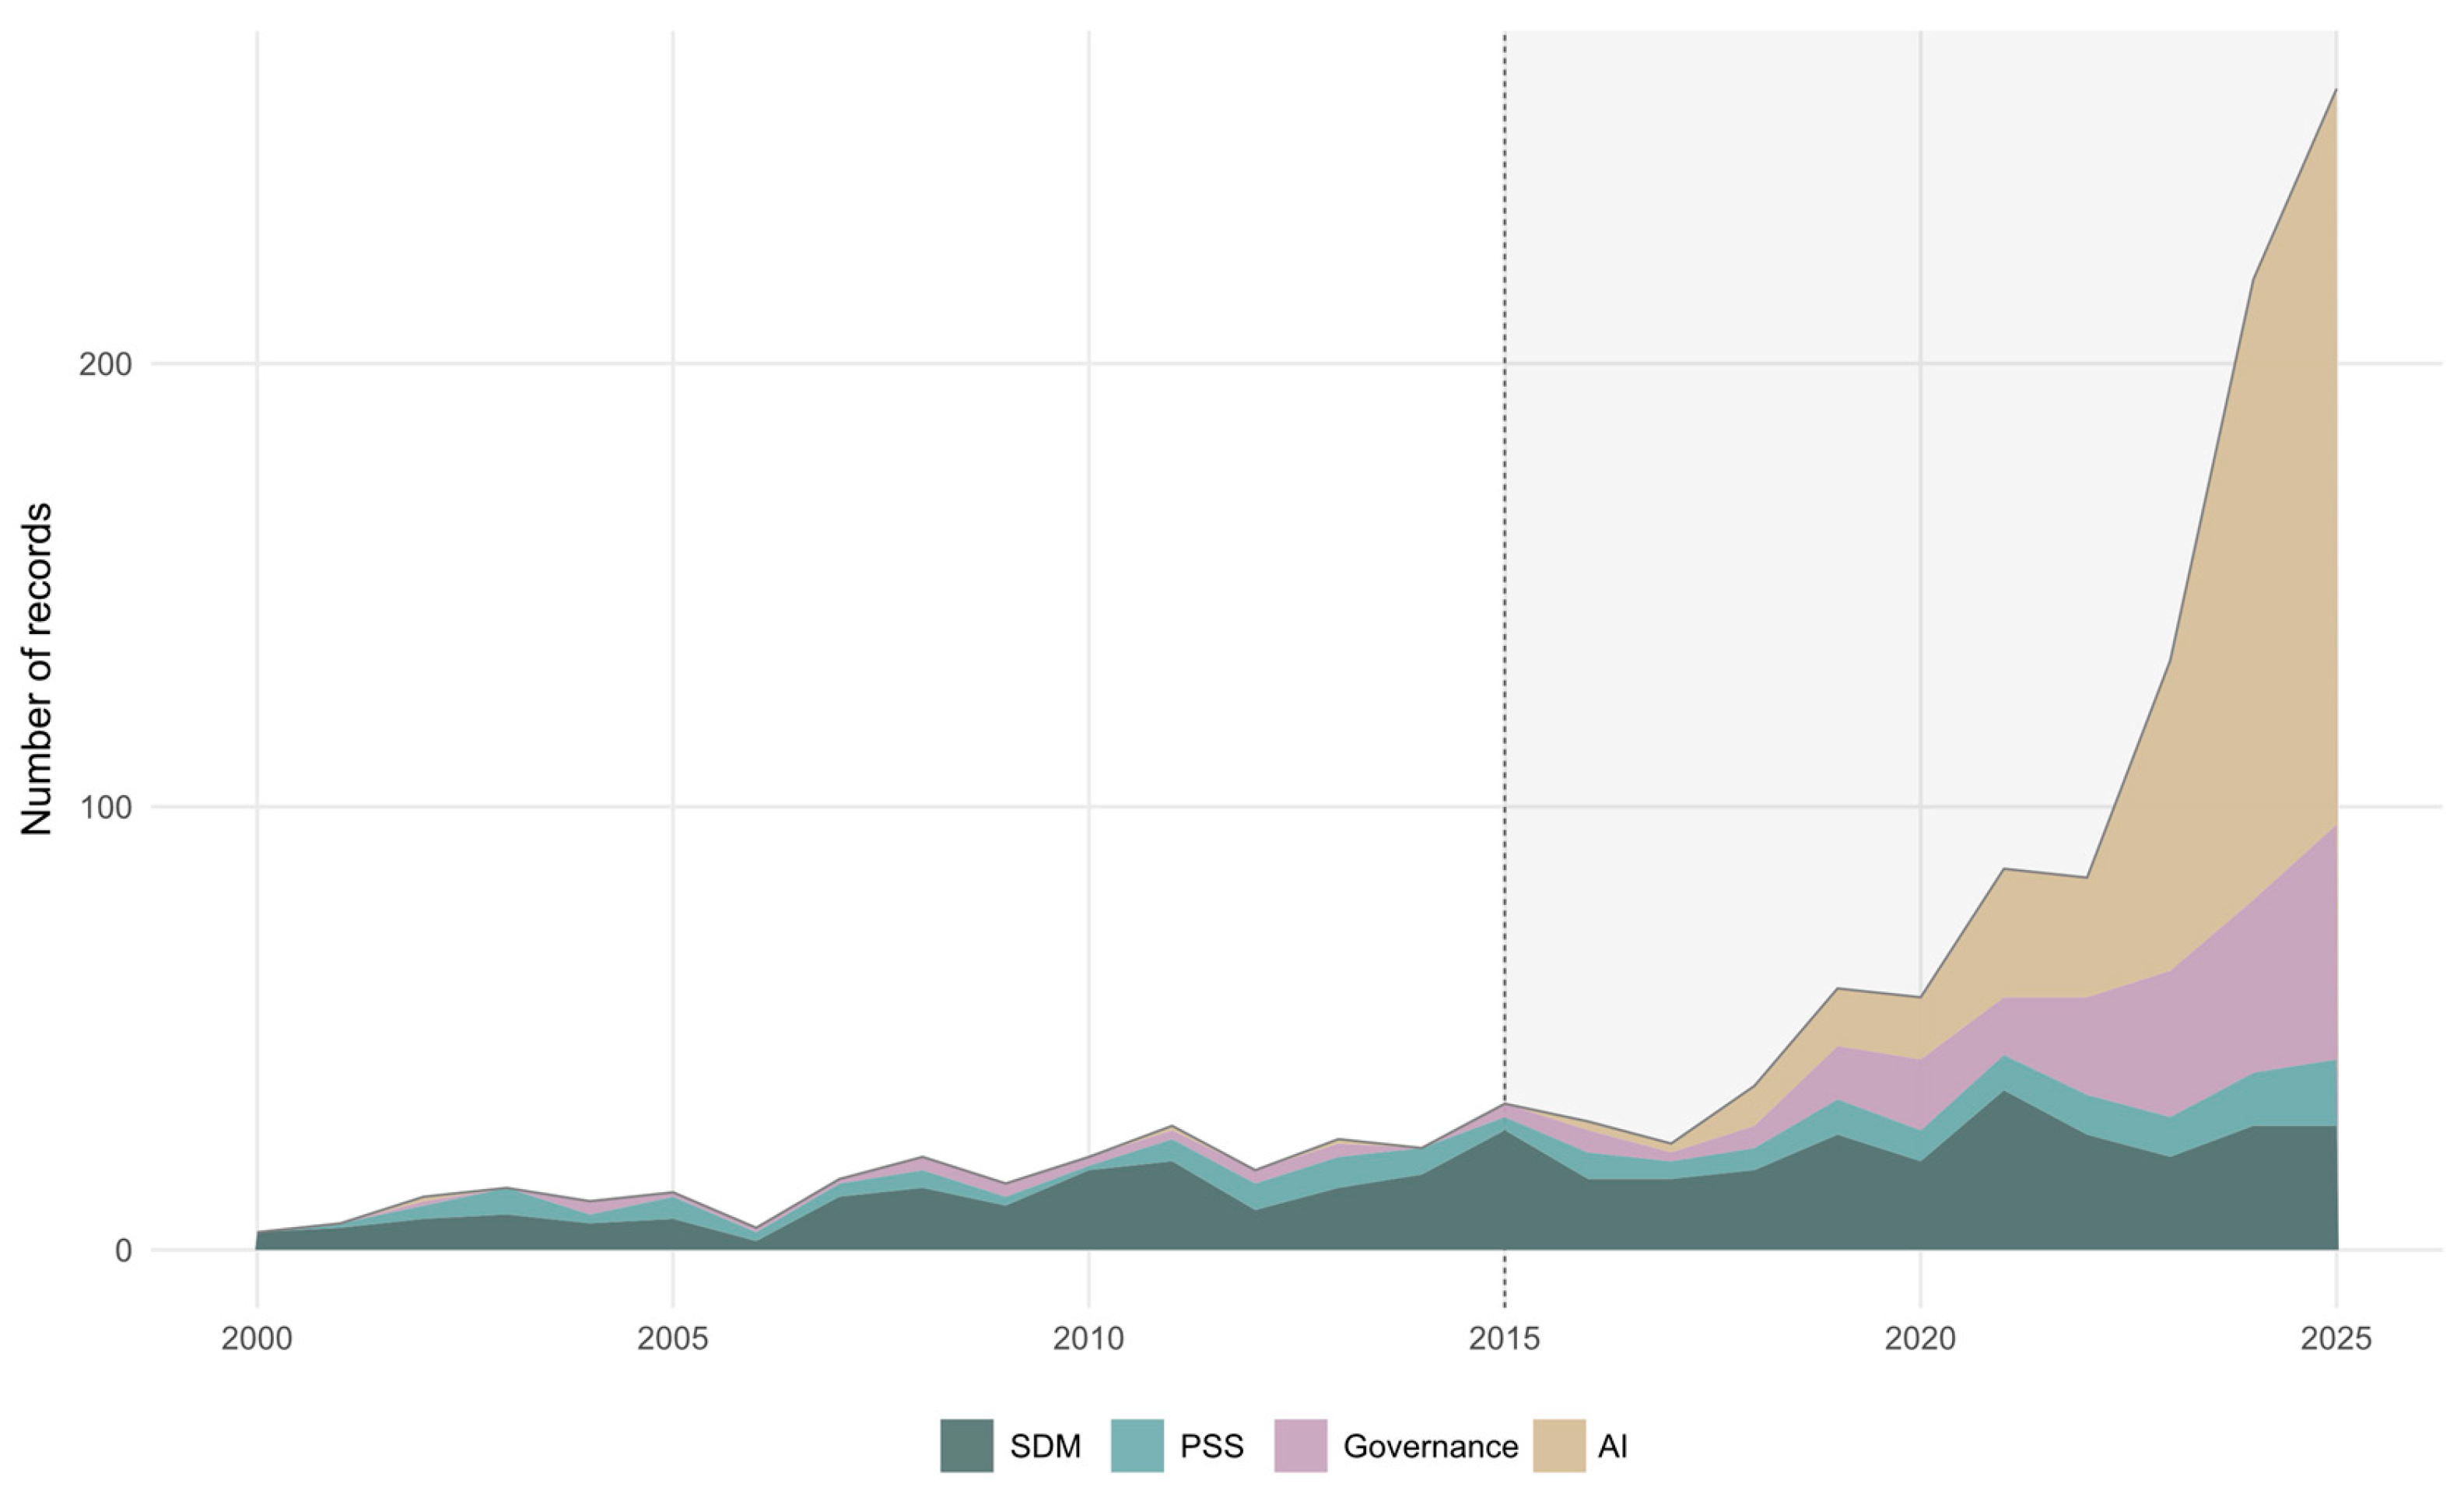The width and height of the screenshot is (2464, 1494).
Task: Click the 2000 x-axis tick label
Action: tap(257, 1339)
